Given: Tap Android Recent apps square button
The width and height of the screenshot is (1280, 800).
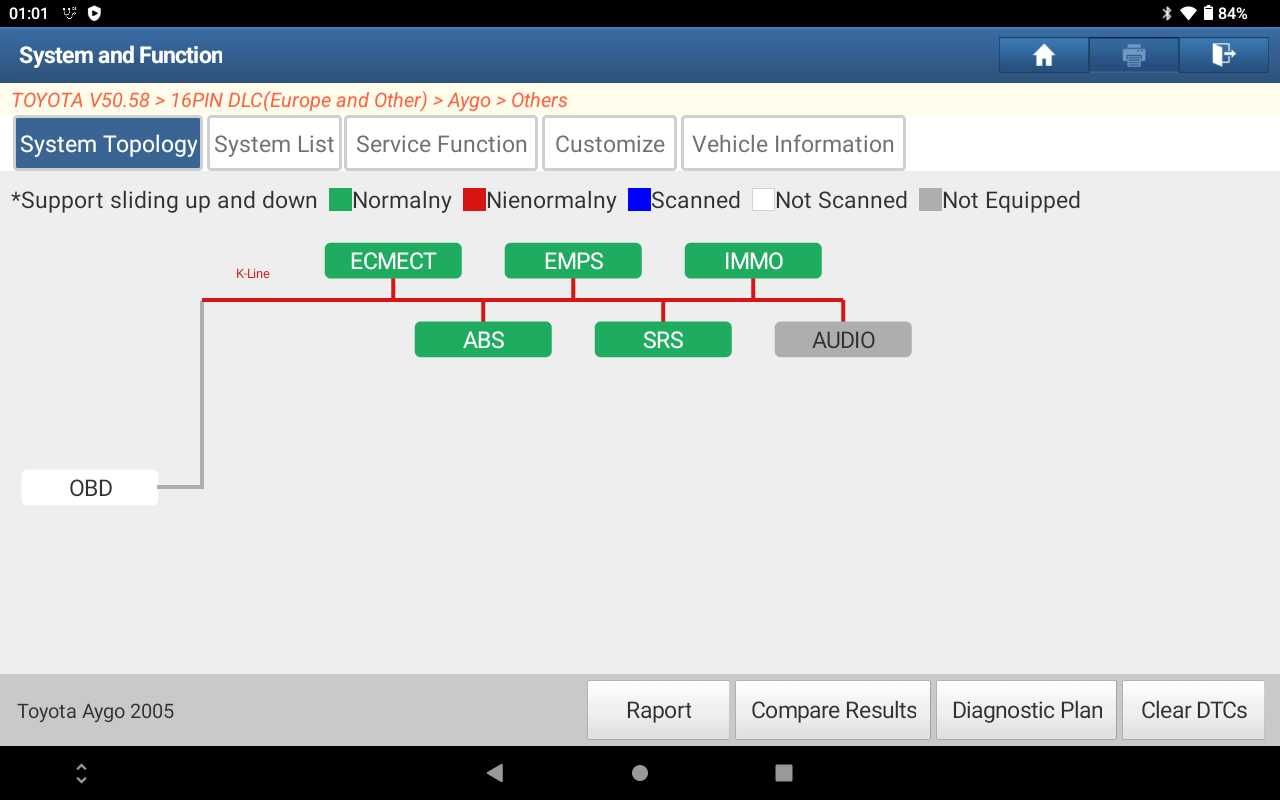Looking at the screenshot, I should point(784,773).
